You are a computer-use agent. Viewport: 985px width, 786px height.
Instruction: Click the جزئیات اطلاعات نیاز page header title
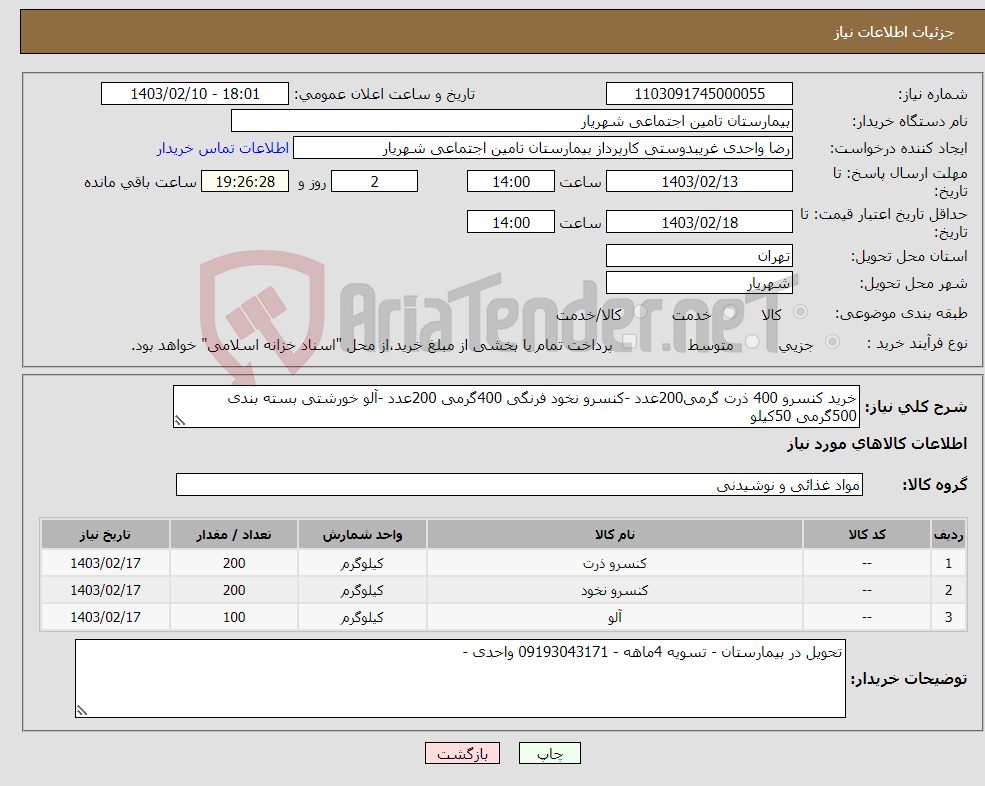893,32
